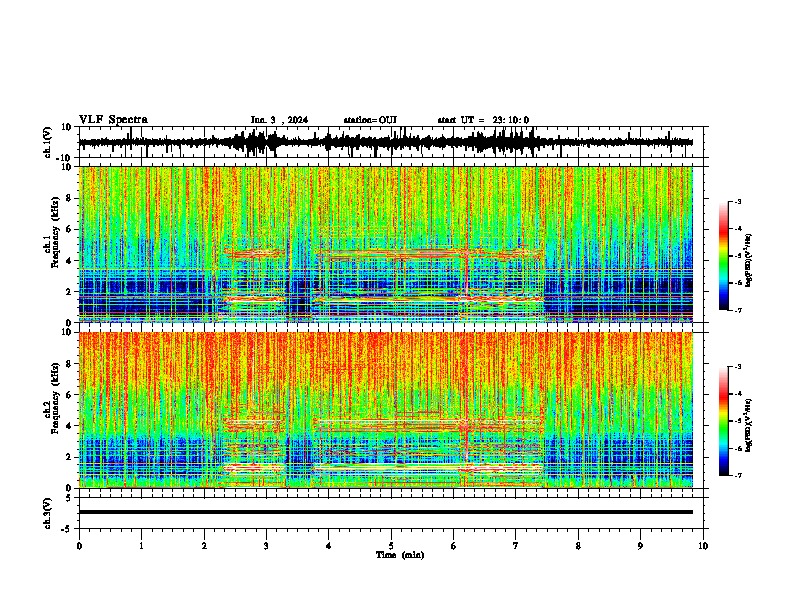Click the '-7' tick on ch.1 colorbar
This screenshot has width=792, height=612.
click(737, 310)
